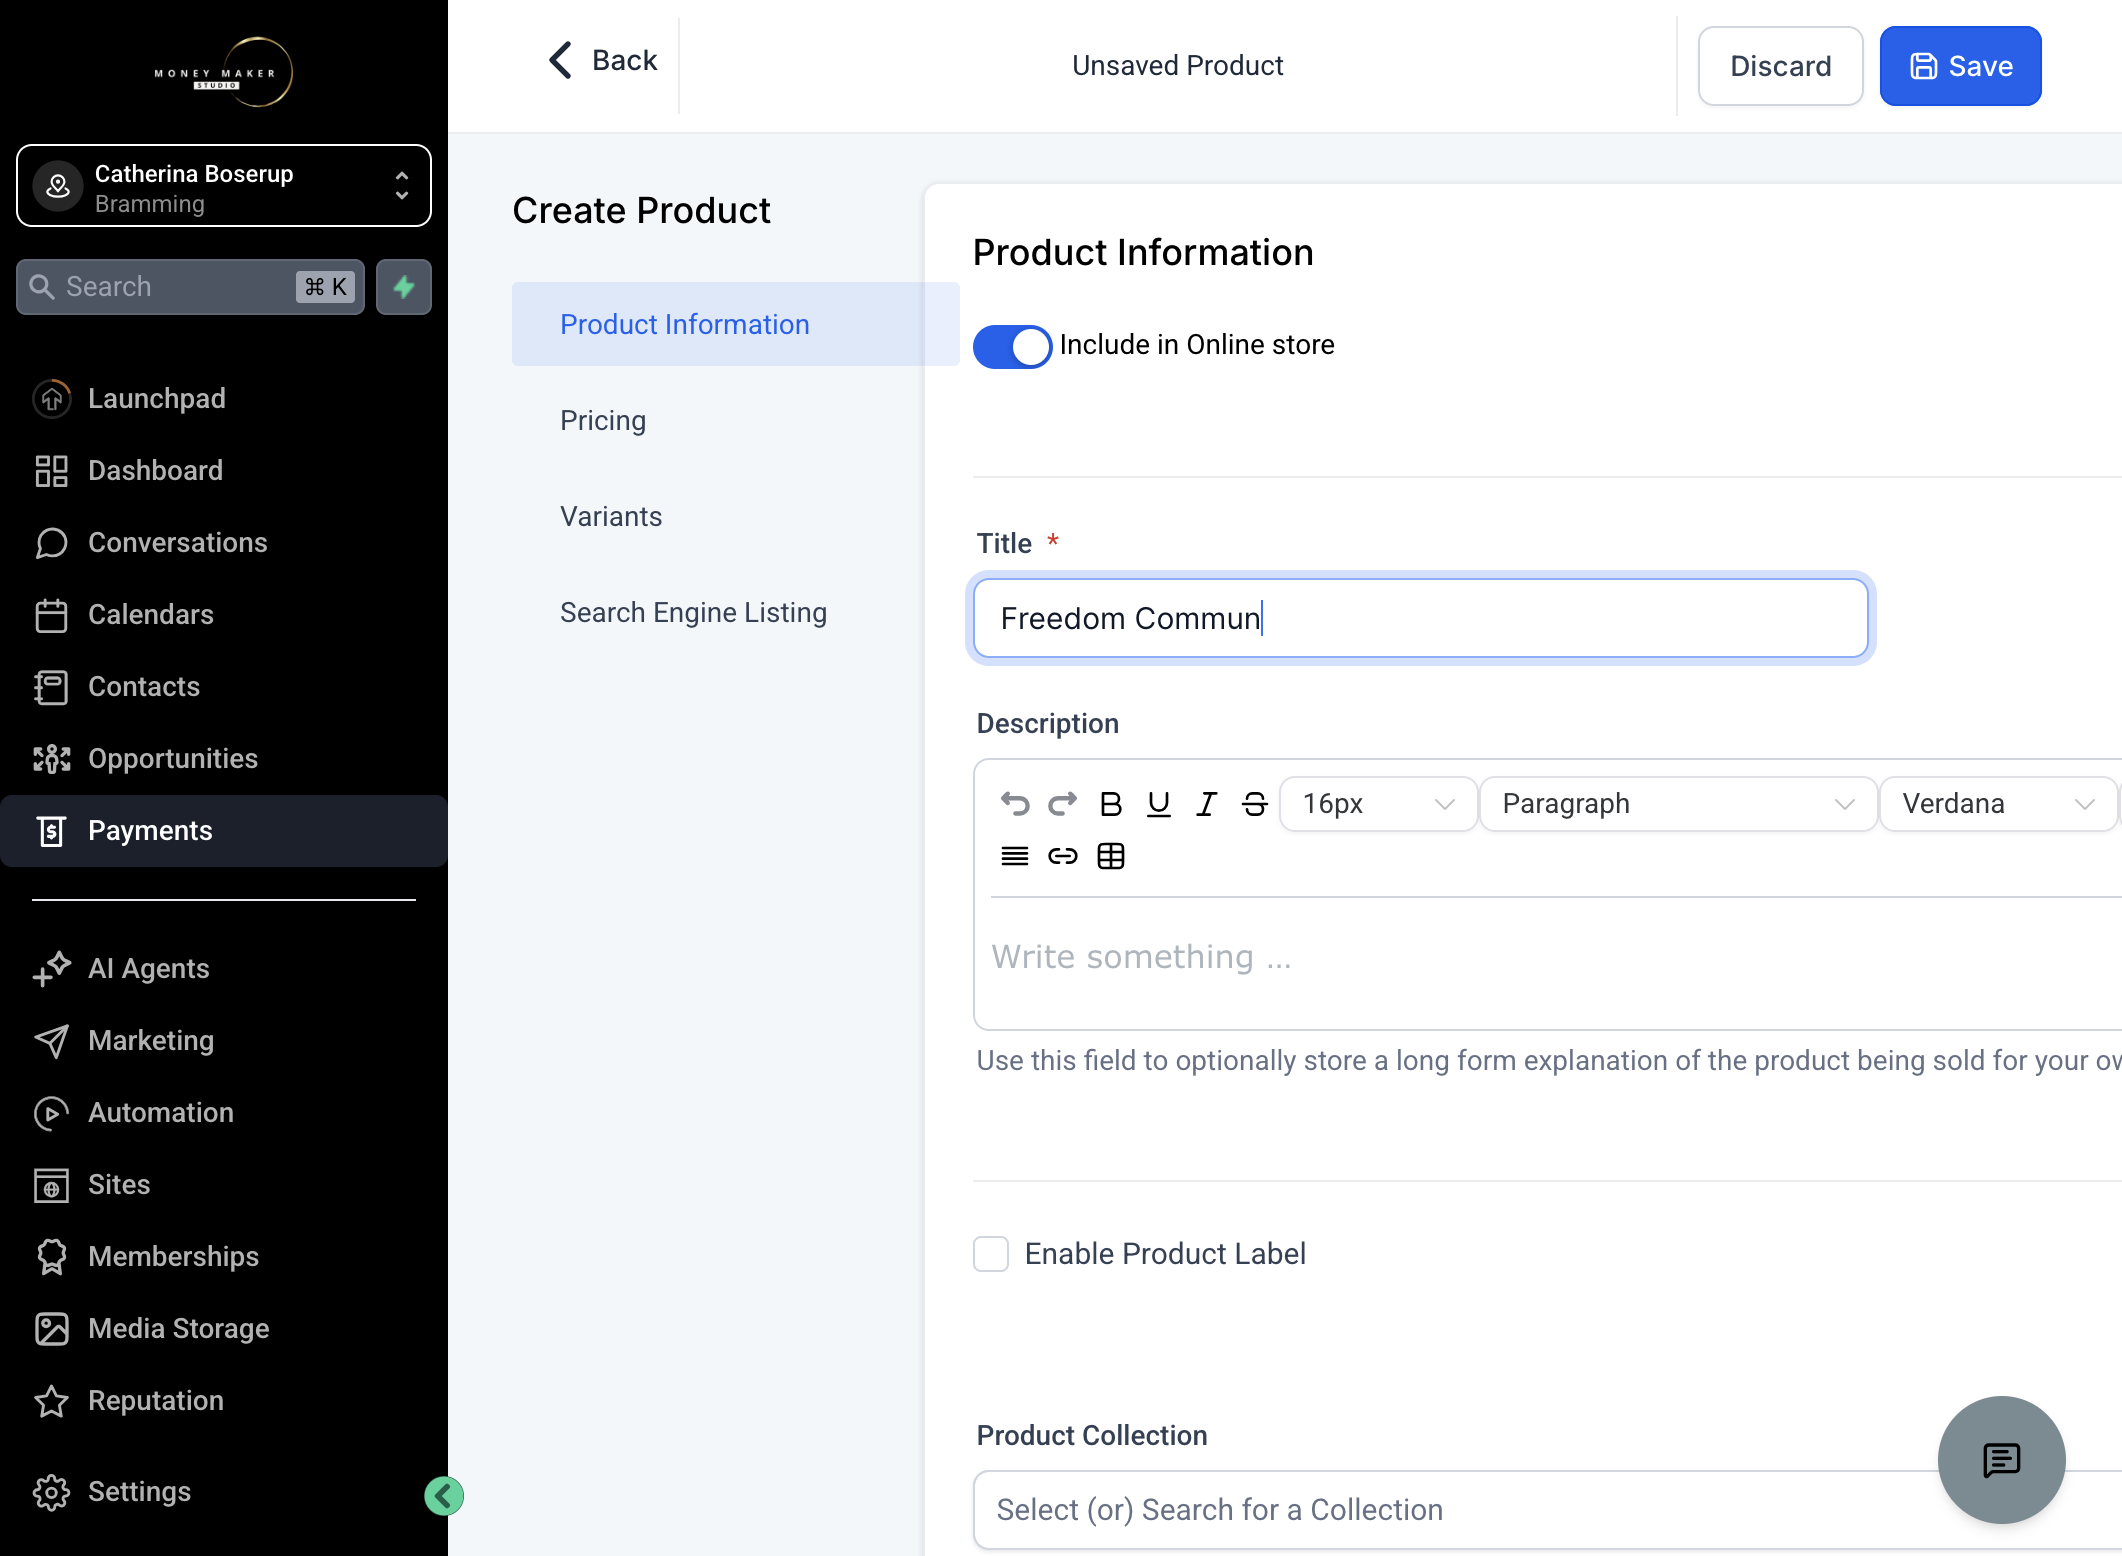Click the undo icon in description editor

[x=1015, y=804]
